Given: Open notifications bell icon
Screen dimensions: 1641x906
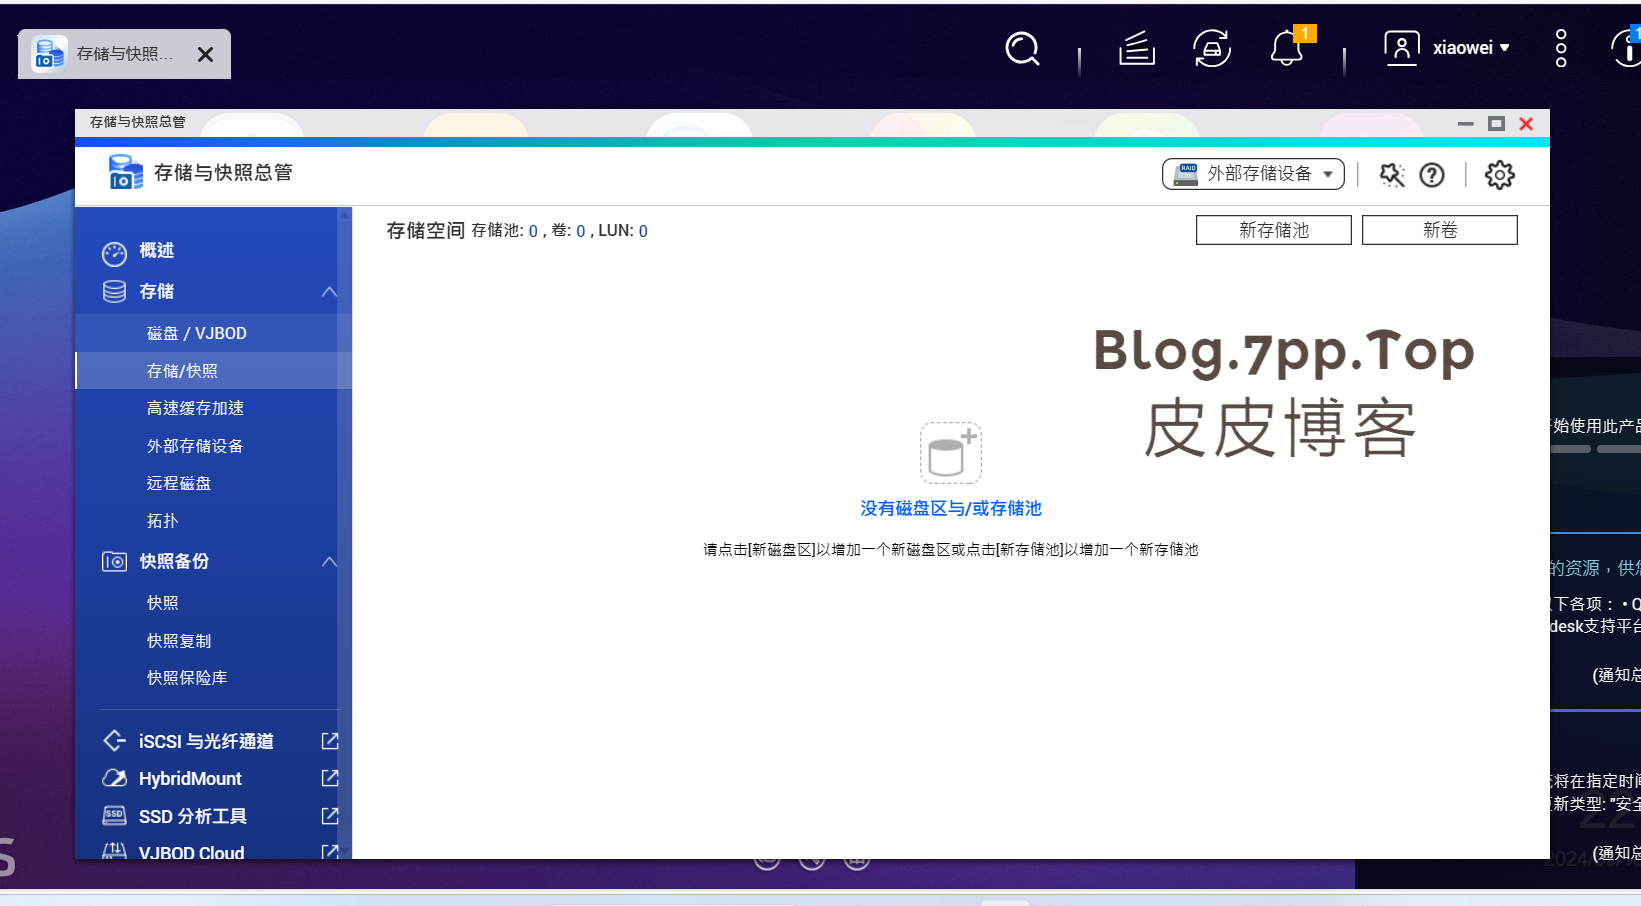Looking at the screenshot, I should 1287,48.
